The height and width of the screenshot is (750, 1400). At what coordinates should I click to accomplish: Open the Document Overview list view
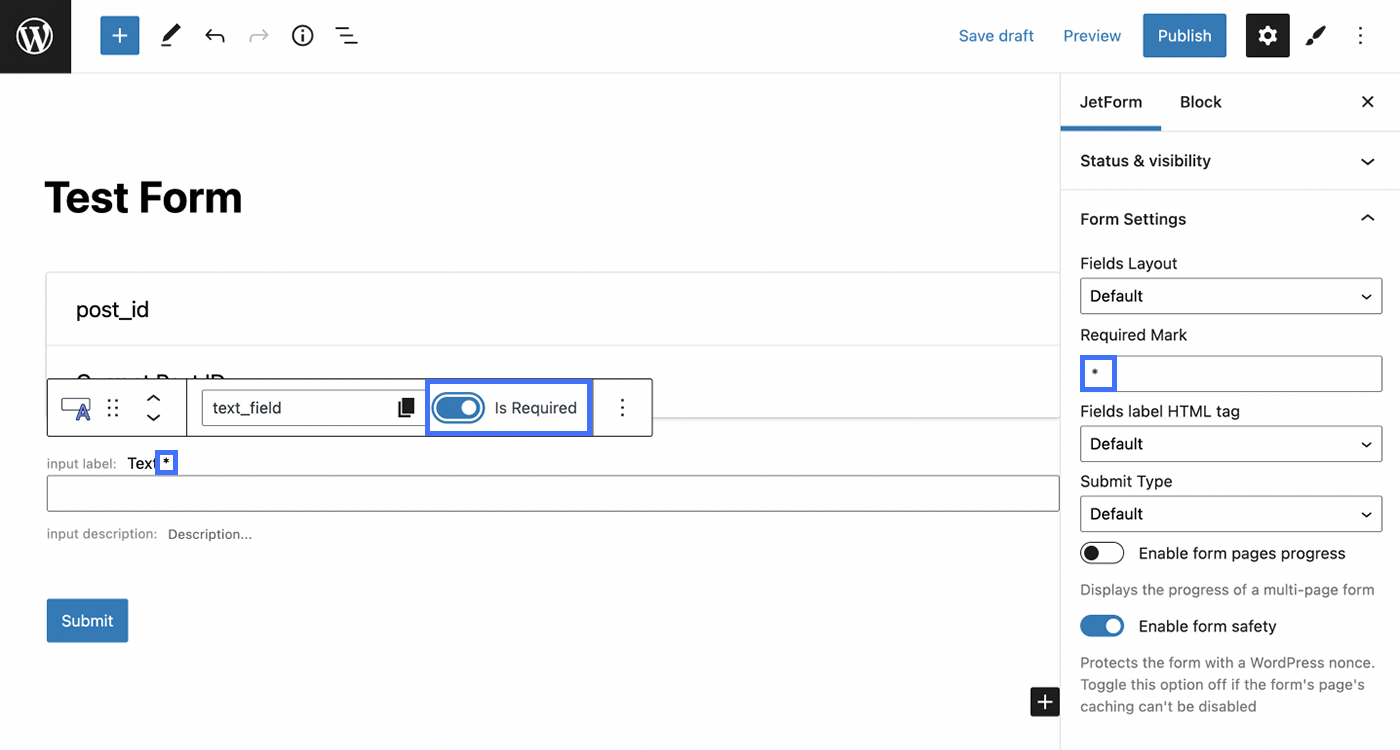pyautogui.click(x=346, y=35)
